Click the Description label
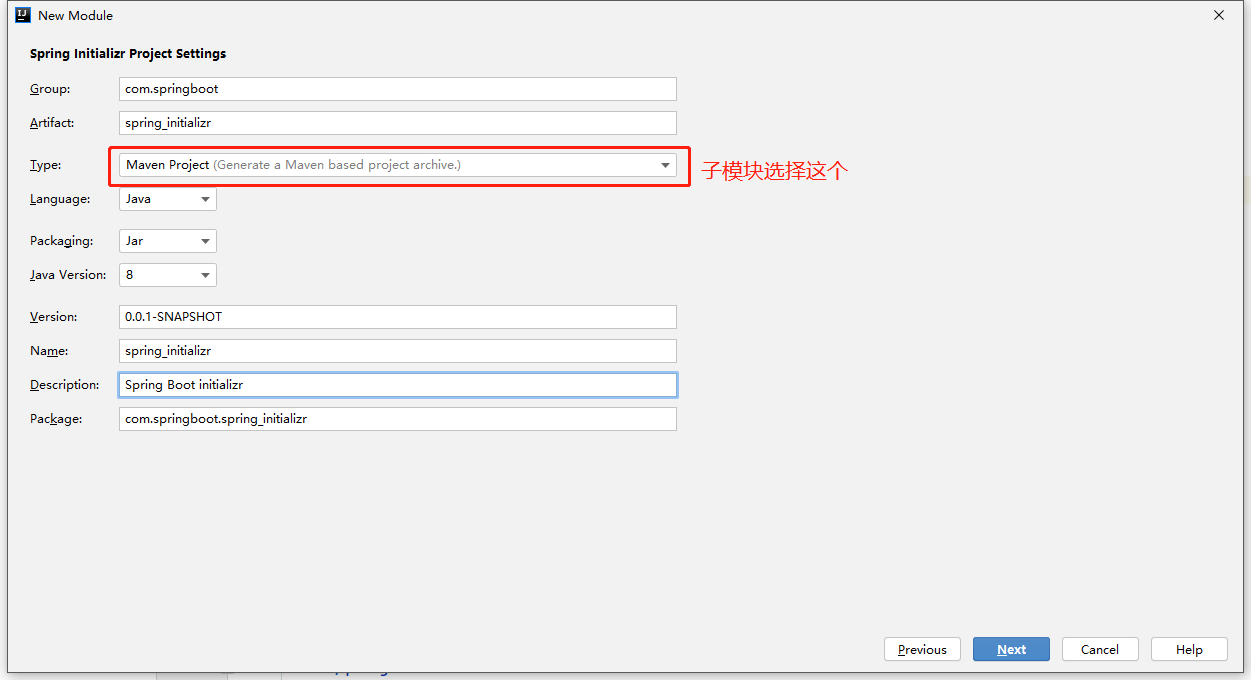The width and height of the screenshot is (1251, 680). pos(65,385)
